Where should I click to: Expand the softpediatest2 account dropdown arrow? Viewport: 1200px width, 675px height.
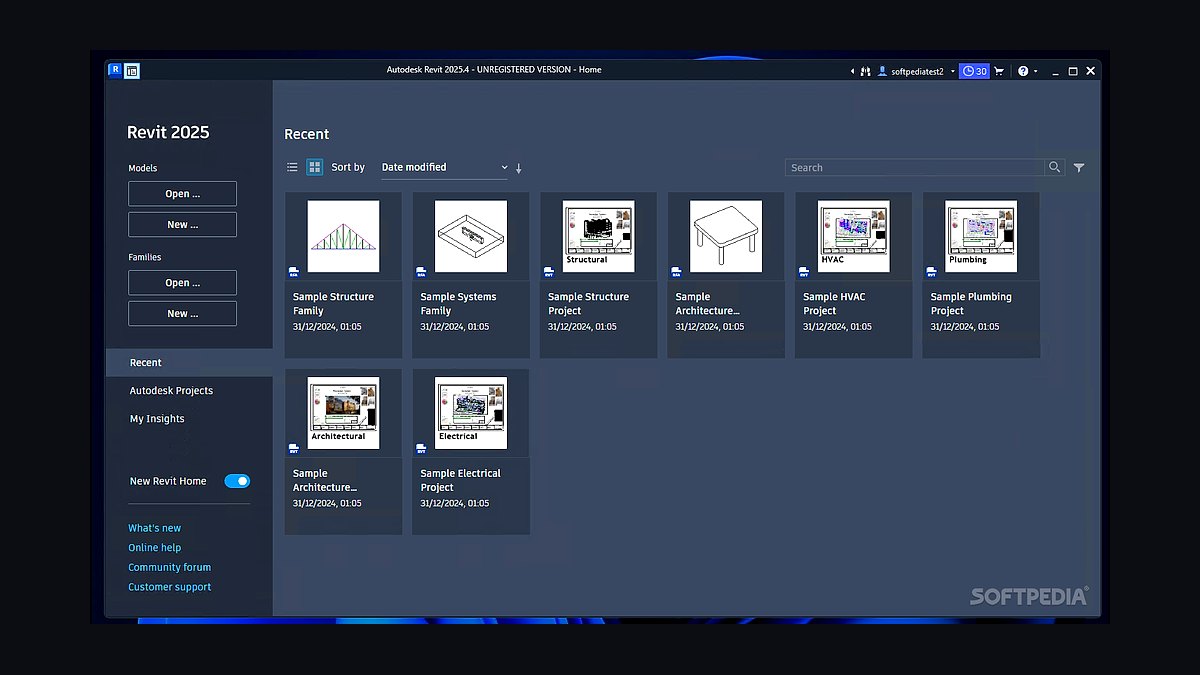point(953,72)
